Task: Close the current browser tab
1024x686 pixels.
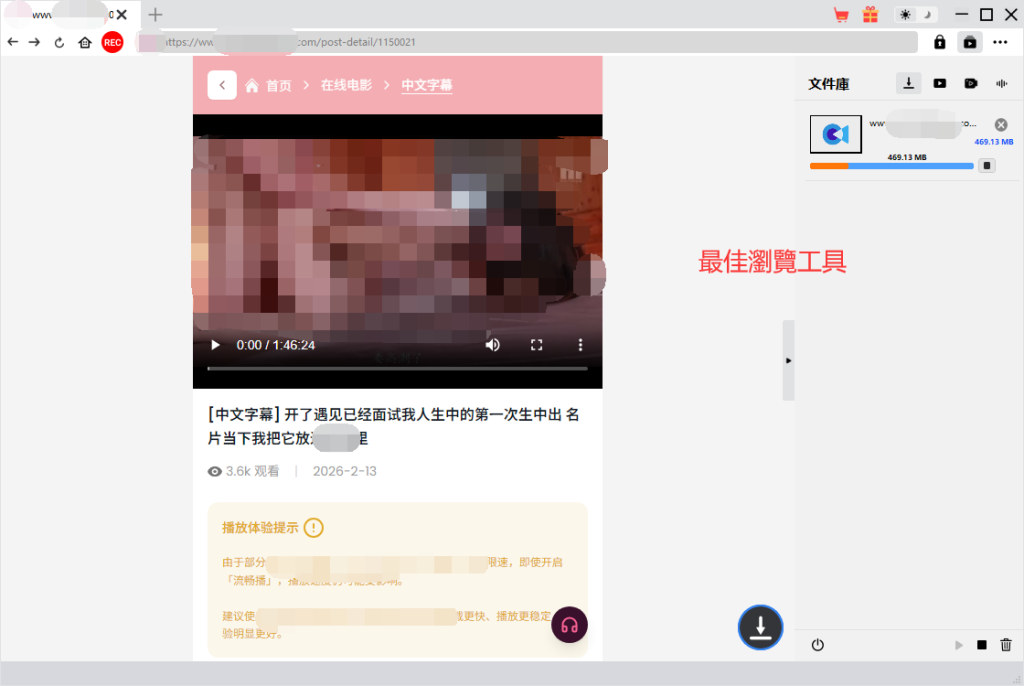Action: pos(121,14)
